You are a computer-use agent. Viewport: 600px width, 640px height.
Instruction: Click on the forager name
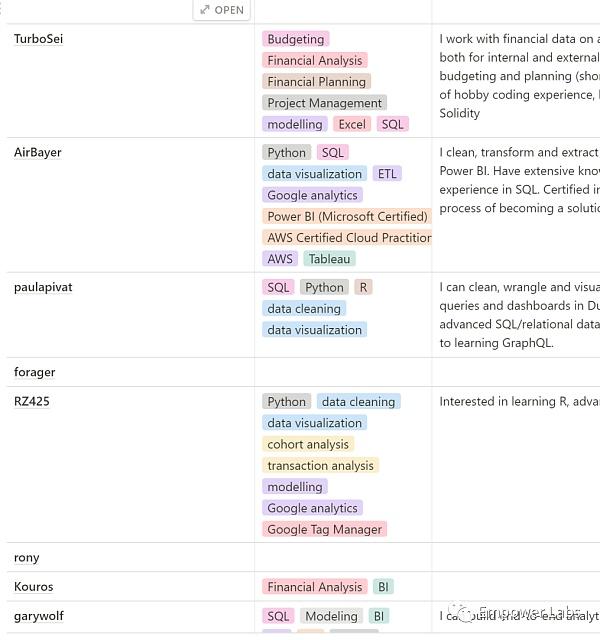click(x=35, y=372)
